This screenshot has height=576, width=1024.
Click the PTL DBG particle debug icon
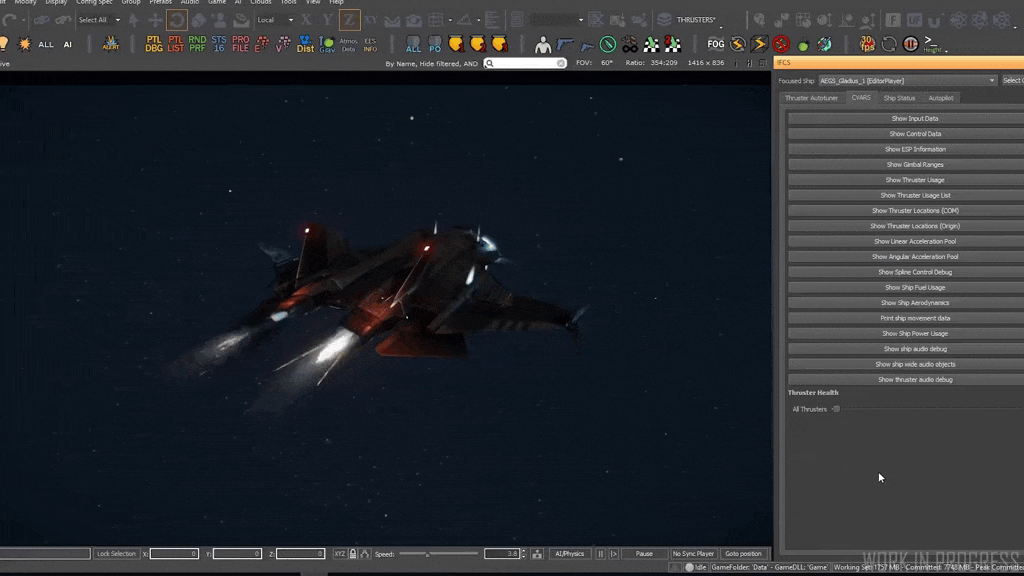click(x=154, y=44)
